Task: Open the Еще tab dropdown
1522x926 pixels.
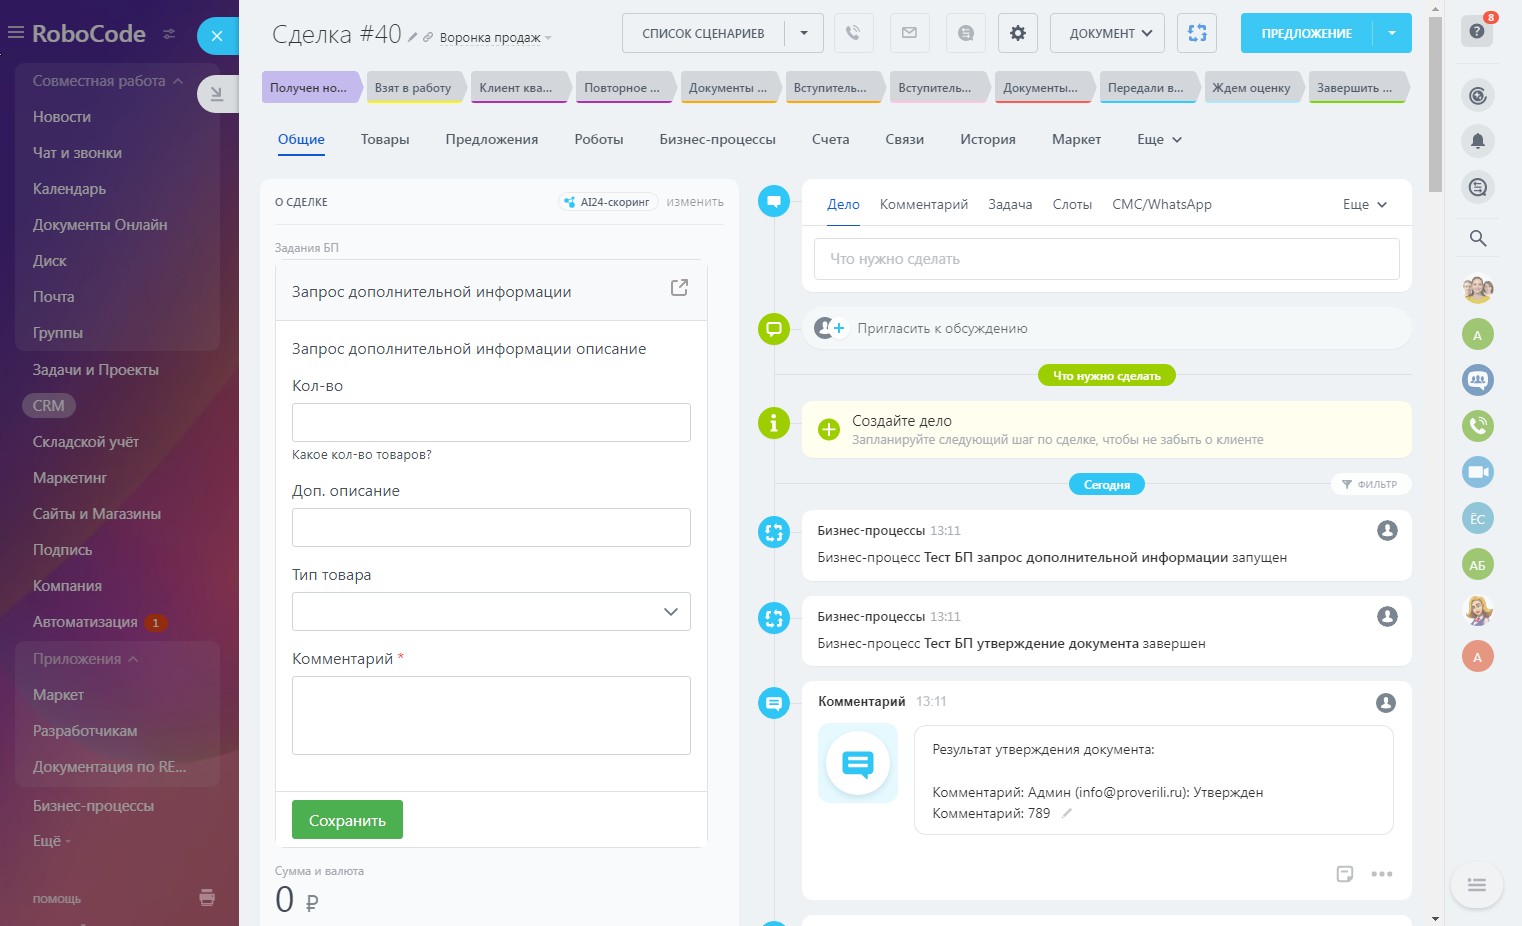Action: tap(1159, 140)
